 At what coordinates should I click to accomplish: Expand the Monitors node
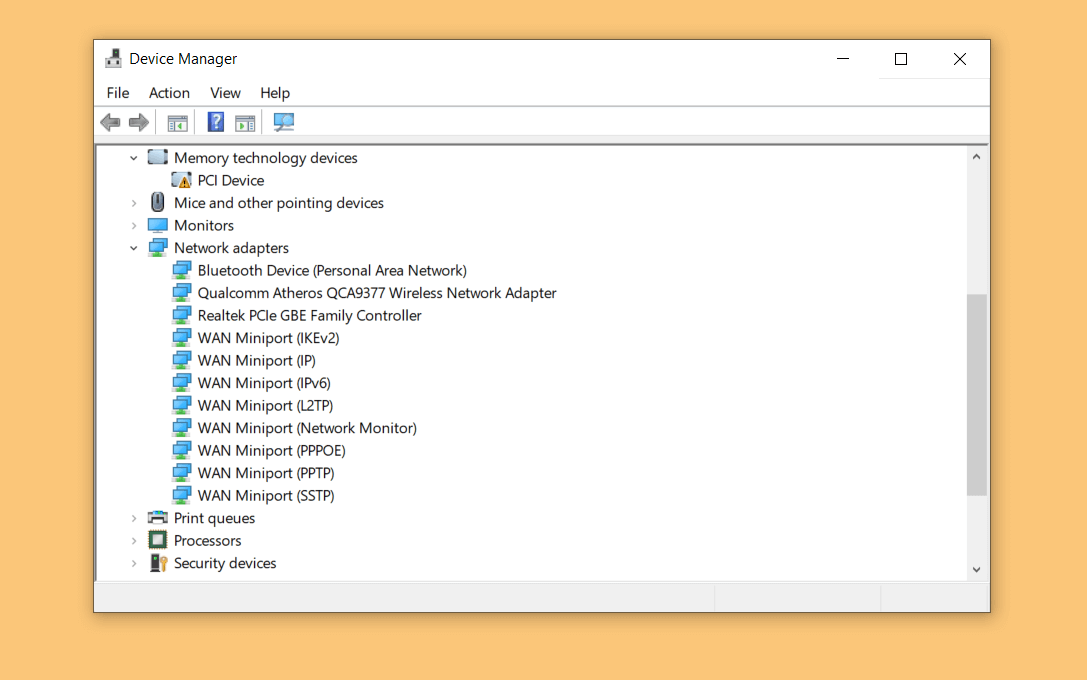click(134, 225)
